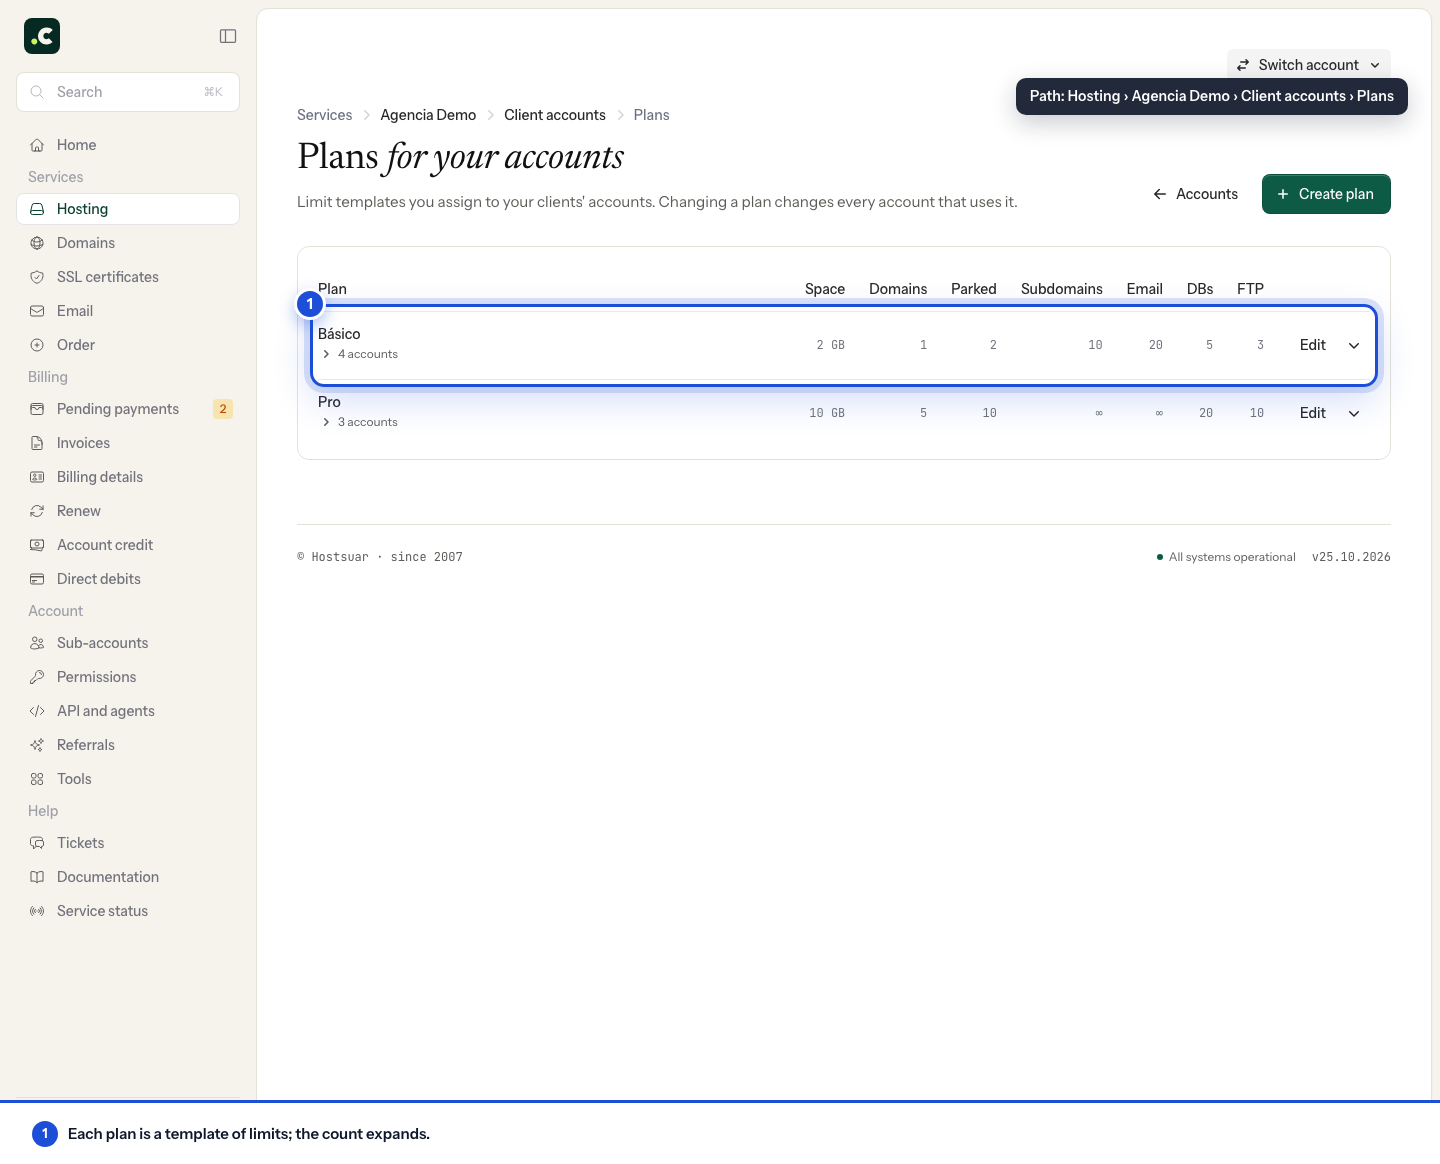
Task: Click the Subdomains column header
Action: click(1062, 289)
